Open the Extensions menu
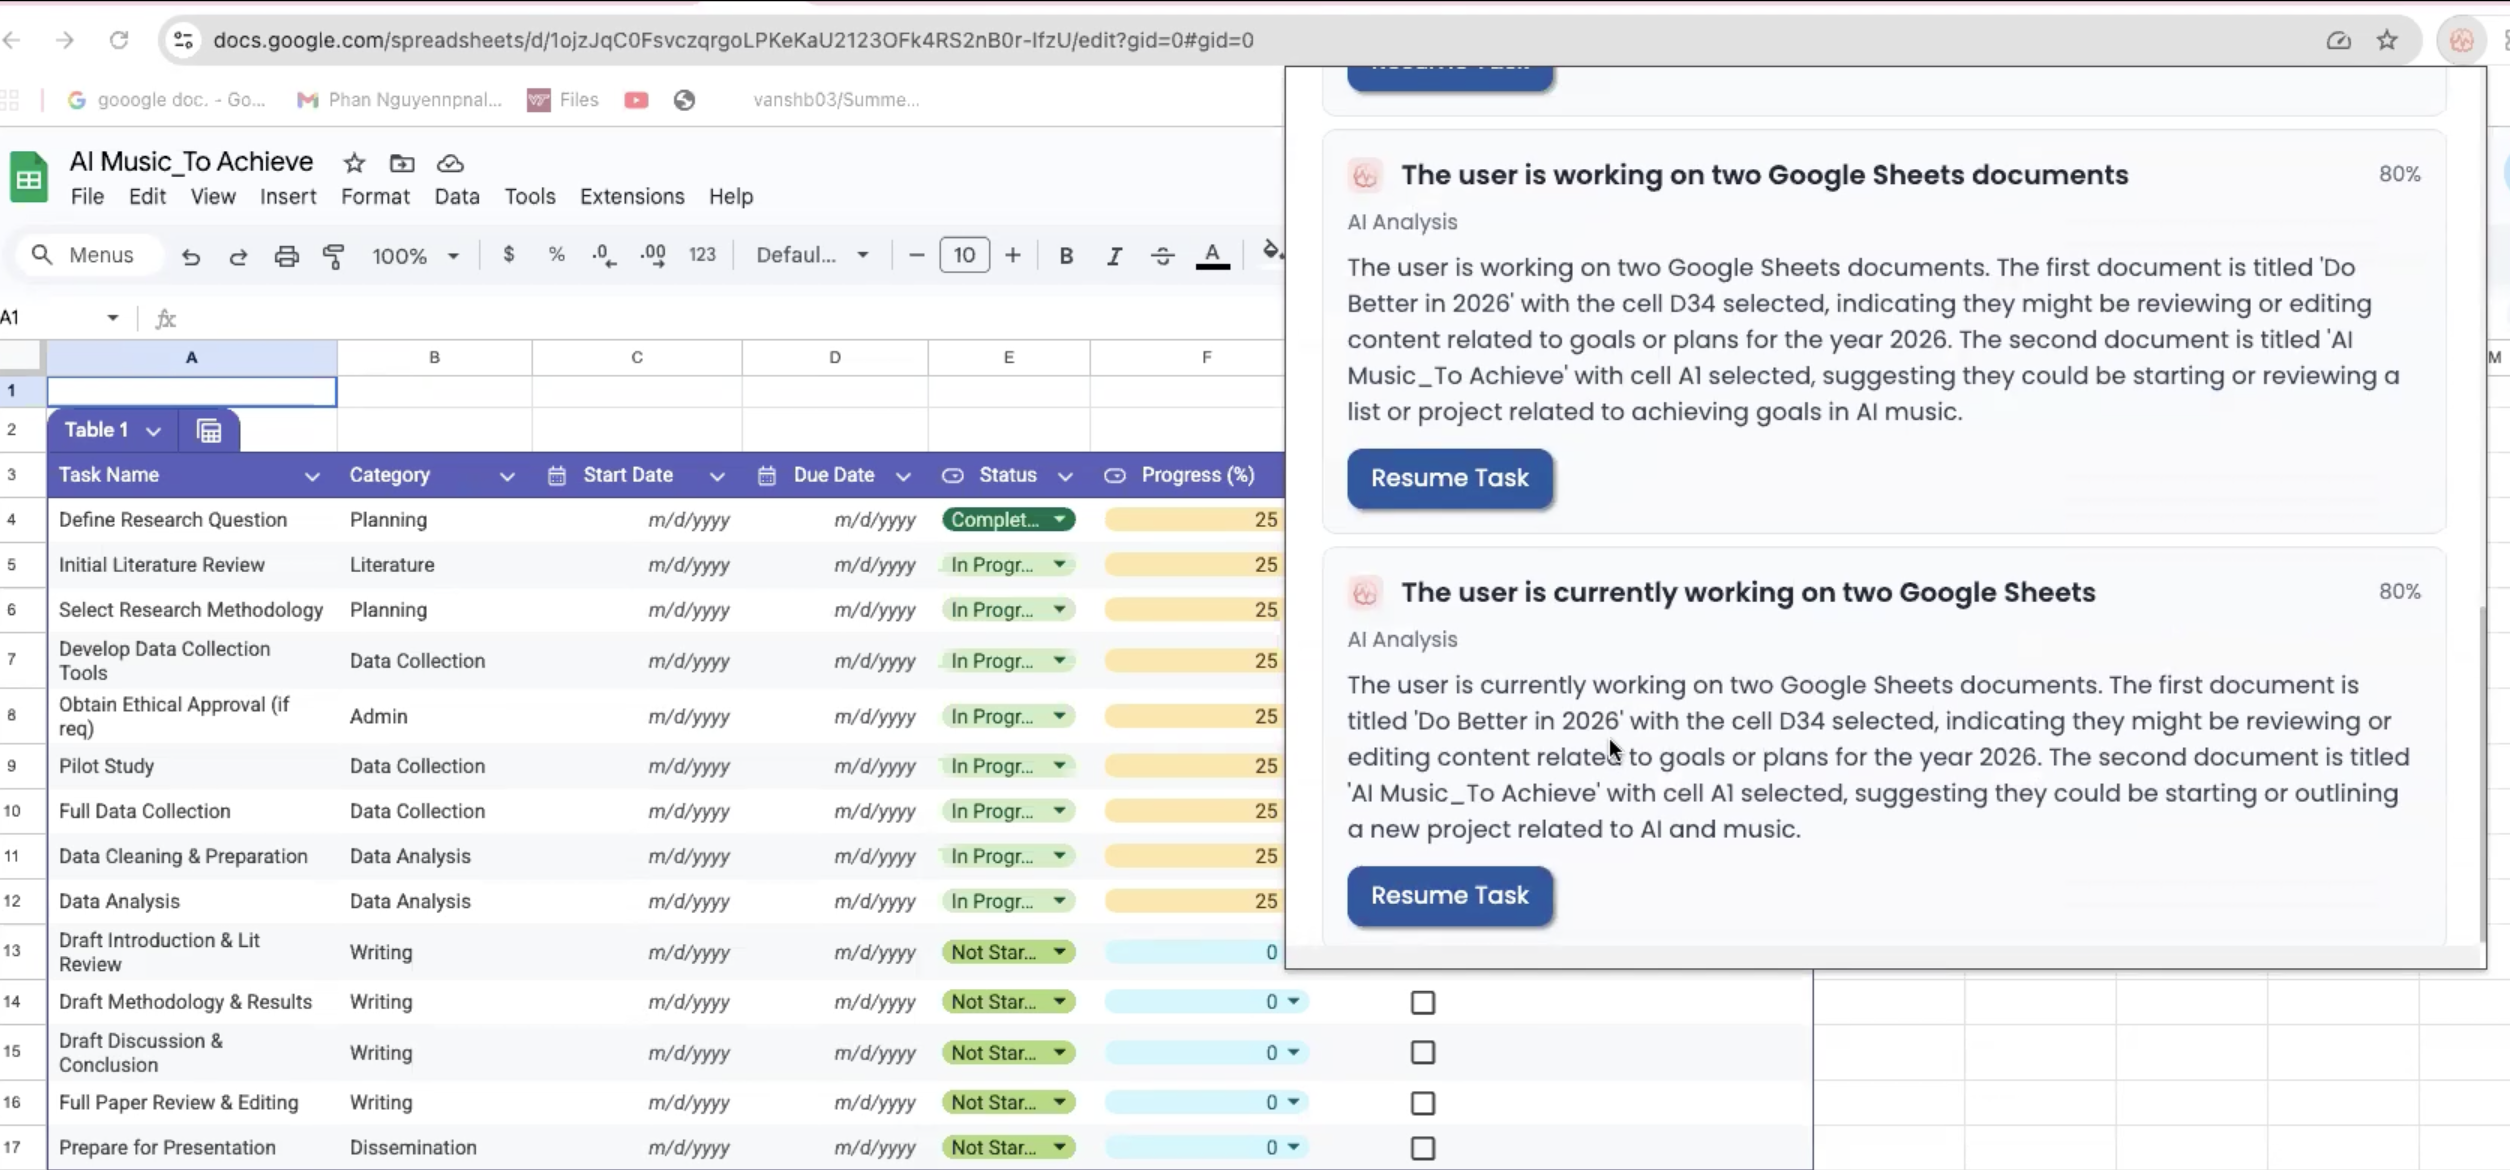 click(x=632, y=196)
